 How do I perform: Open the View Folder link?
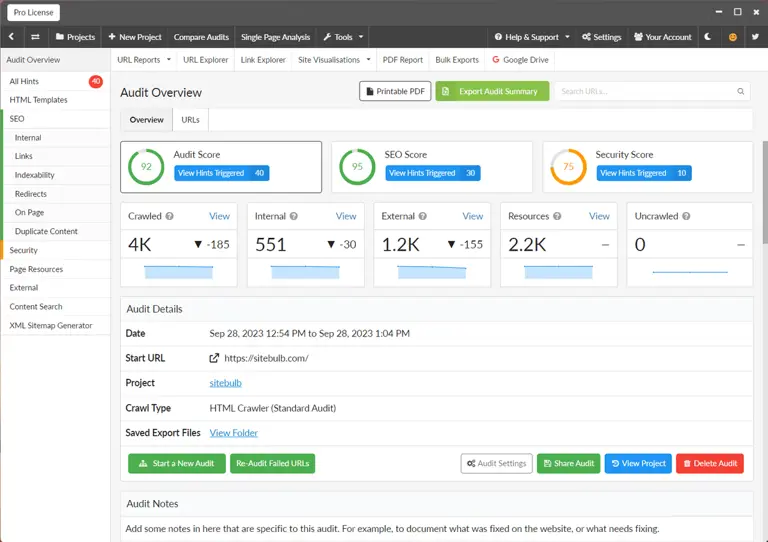coord(234,433)
